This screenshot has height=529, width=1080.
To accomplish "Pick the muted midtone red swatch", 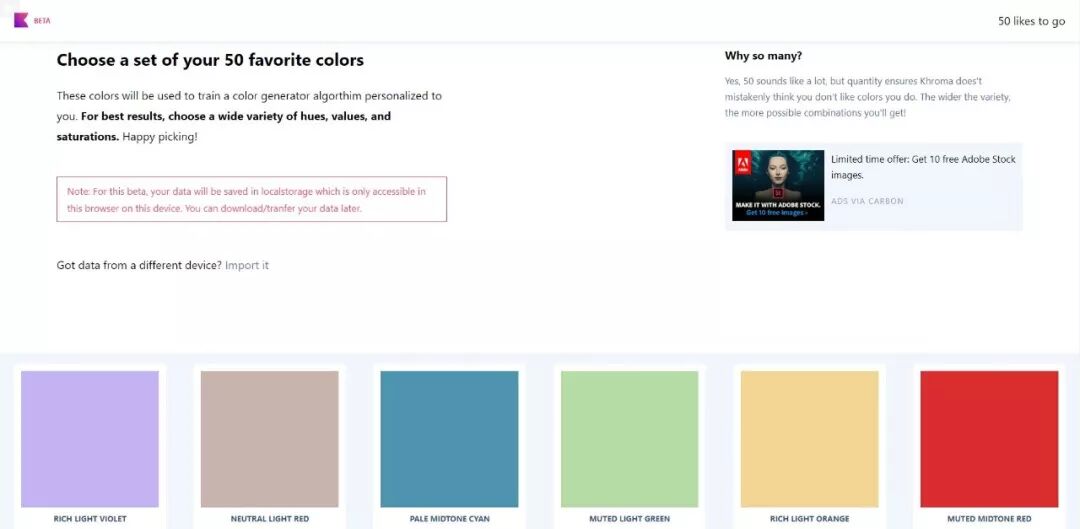I will coord(989,439).
